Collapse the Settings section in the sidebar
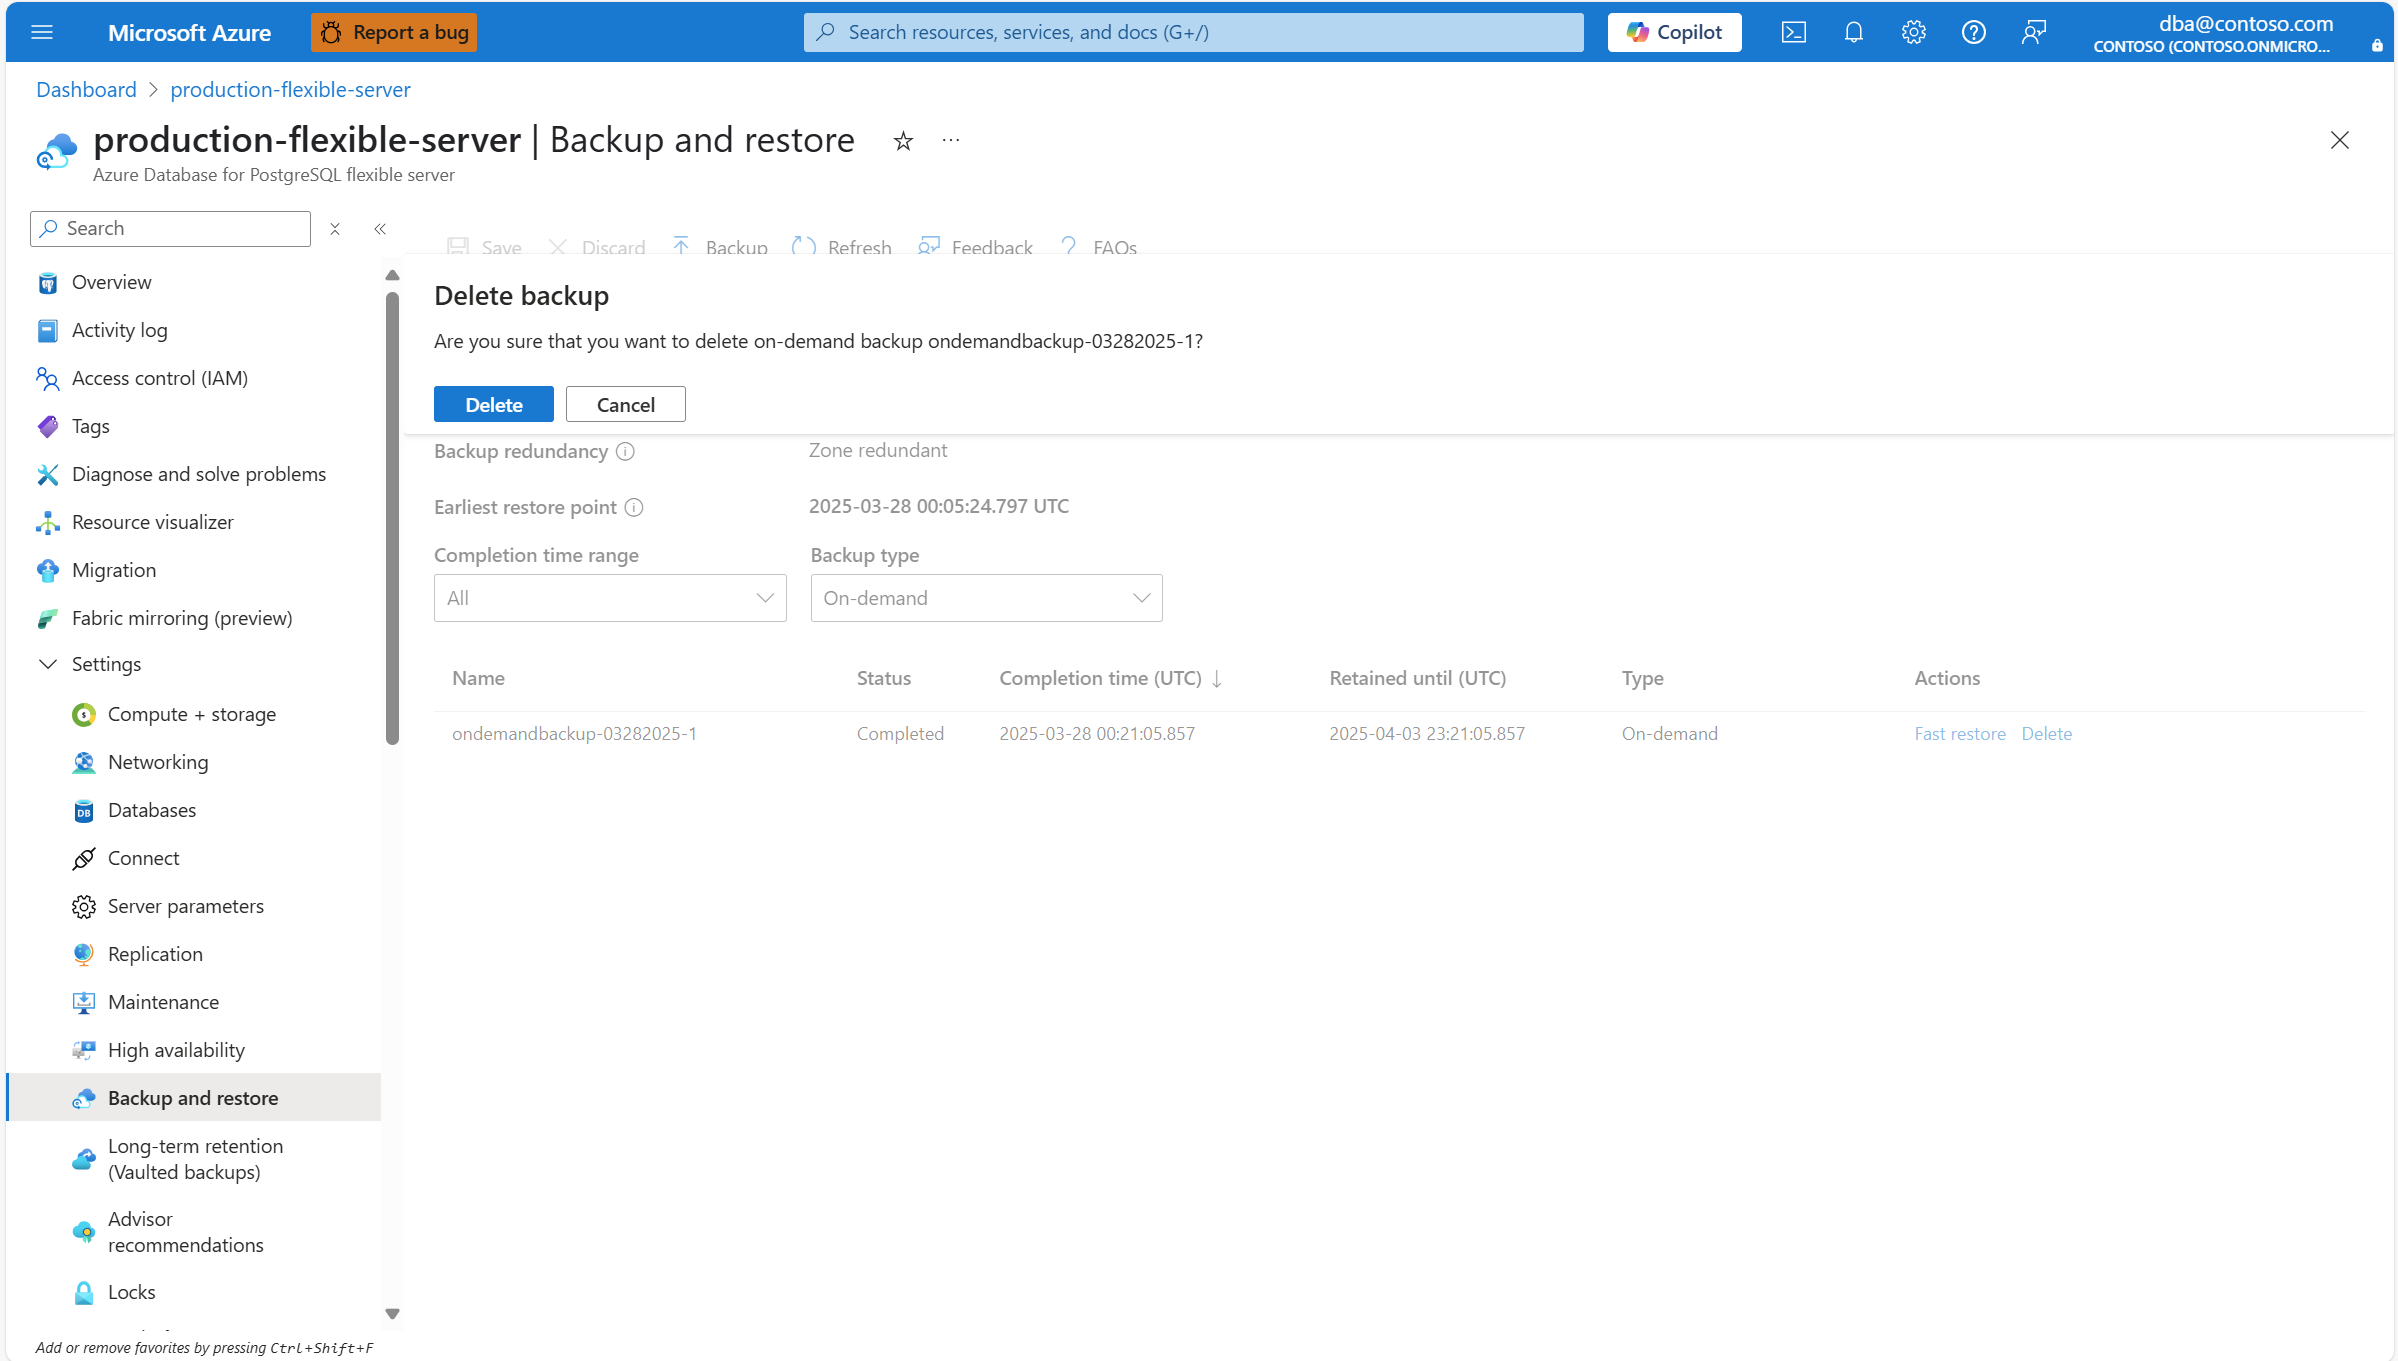Screen dimensions: 2398x1361 pyautogui.click(x=48, y=664)
